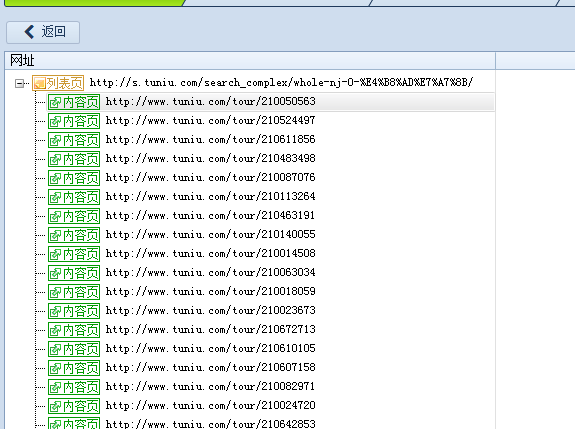Select URL text http://www.tuniu.com/tour/210050563
The width and height of the screenshot is (575, 429).
tap(210, 102)
